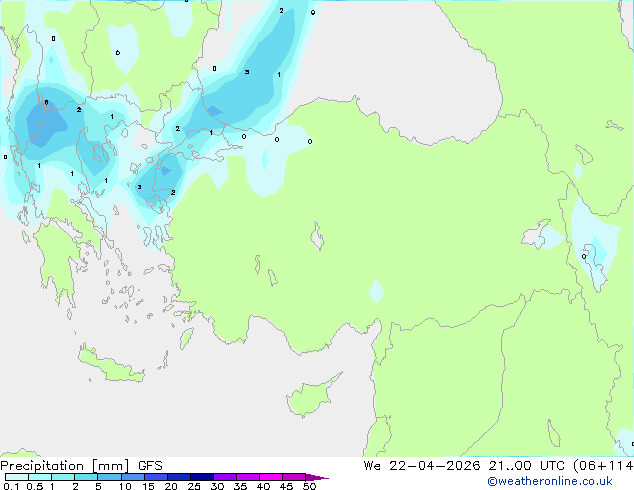Click the 45–50 mm legend color swatch
Viewport: 634px width, 490px height.
coord(294,477)
